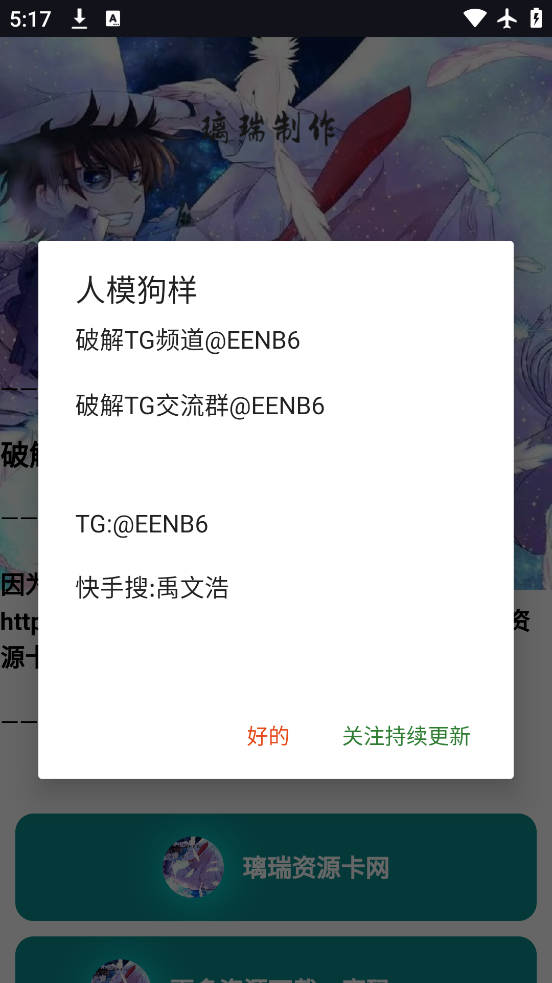
Task: Tap the partially visible bottom teal button
Action: coord(276,960)
